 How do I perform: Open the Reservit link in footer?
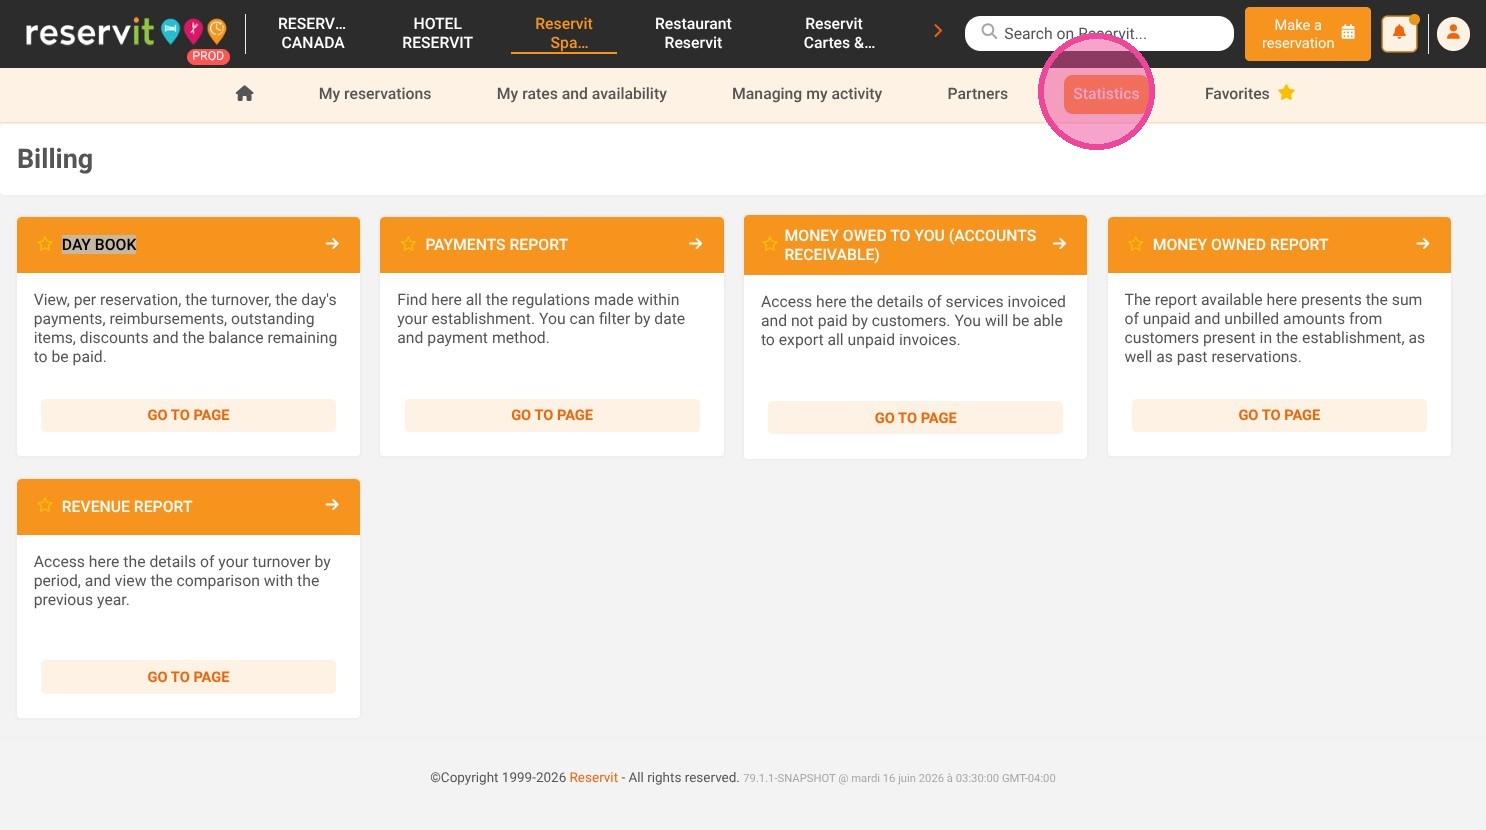click(x=594, y=778)
